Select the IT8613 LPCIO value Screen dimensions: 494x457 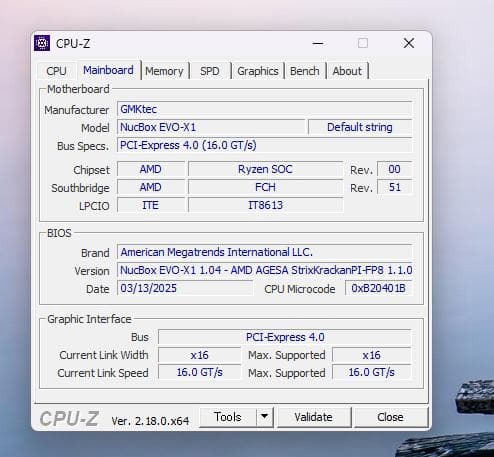tap(265, 205)
